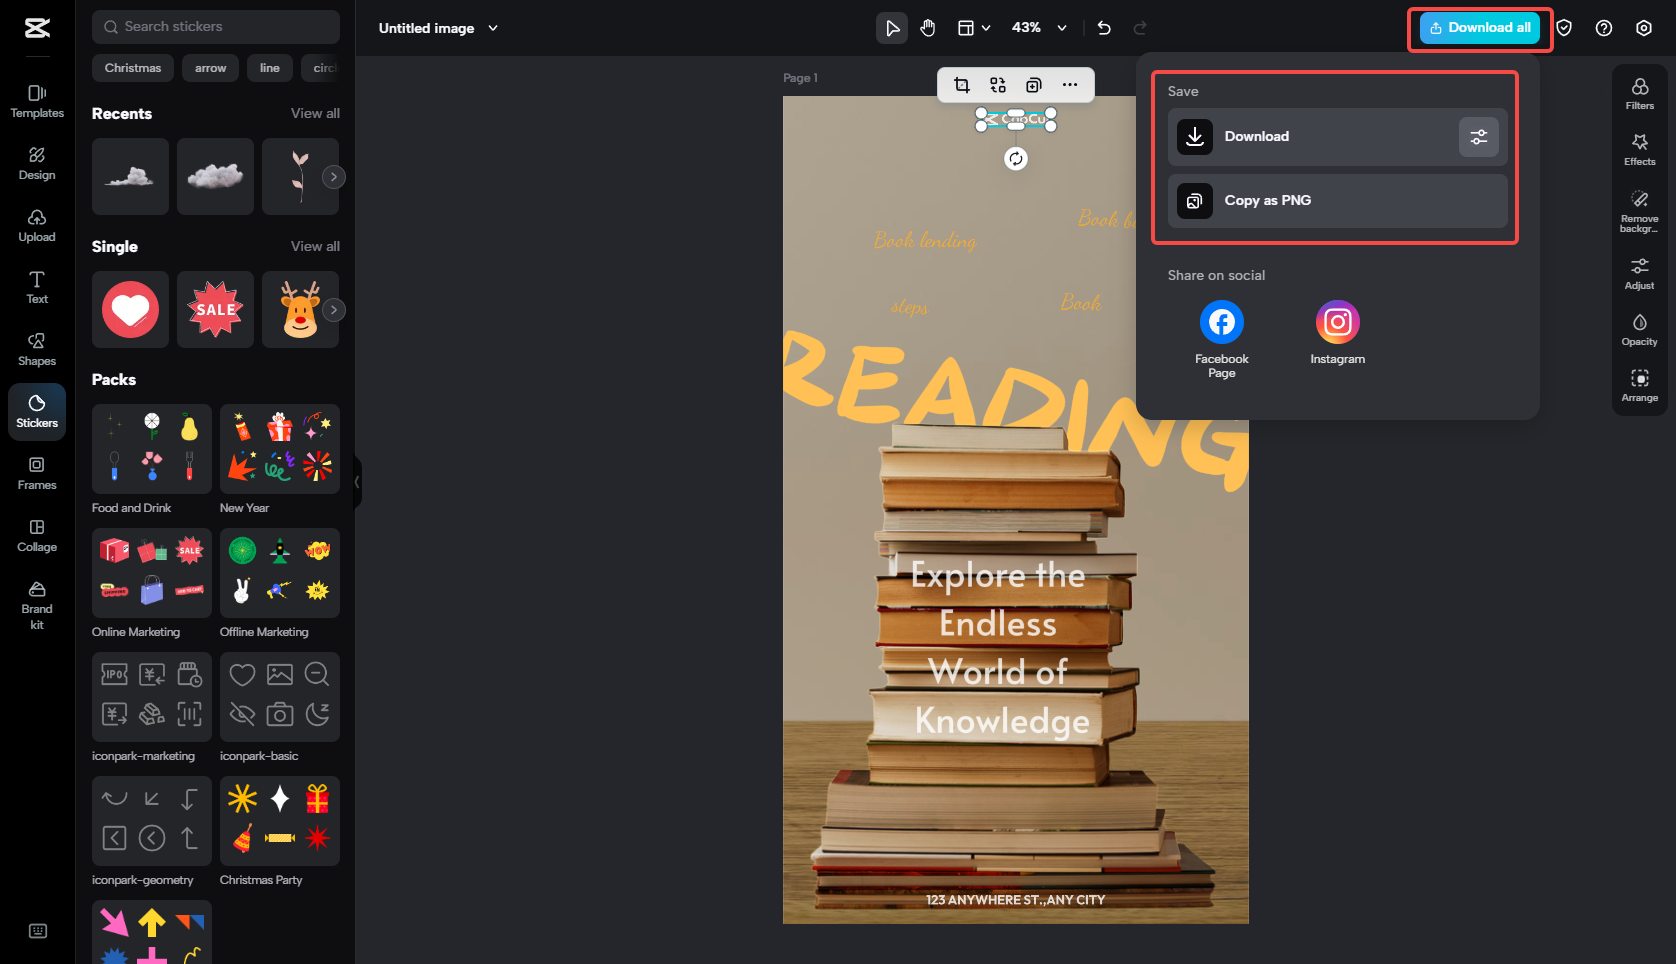Select the Hand tool in the top toolbar
Viewport: 1676px width, 964px height.
(x=927, y=28)
